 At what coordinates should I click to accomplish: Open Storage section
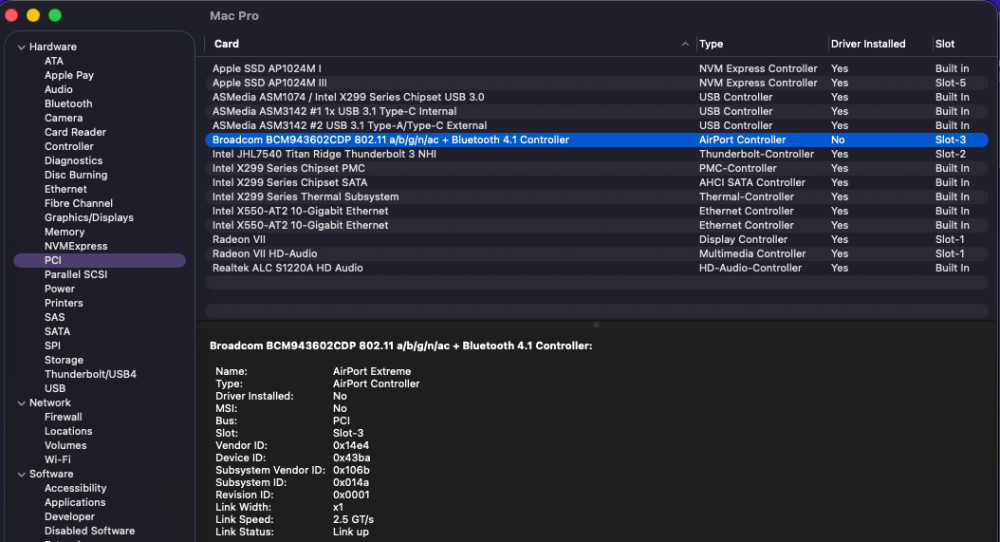click(64, 360)
